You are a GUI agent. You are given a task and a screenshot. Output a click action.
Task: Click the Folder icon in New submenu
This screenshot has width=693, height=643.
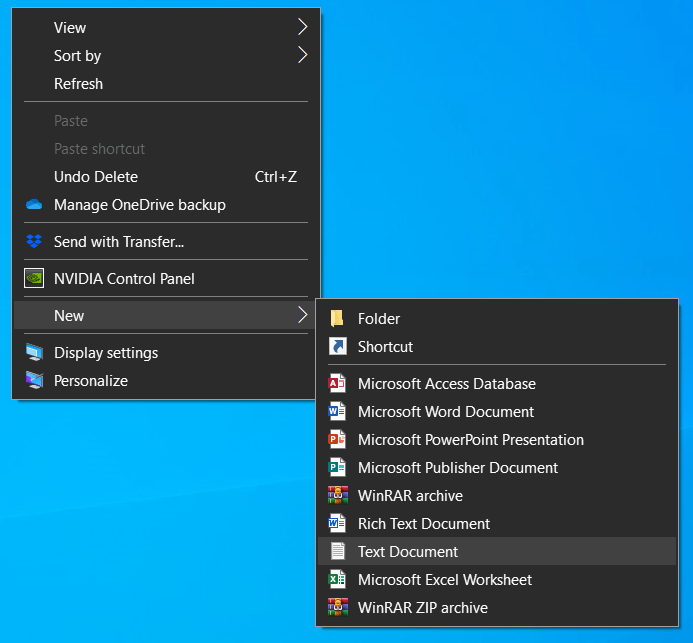[x=337, y=319]
